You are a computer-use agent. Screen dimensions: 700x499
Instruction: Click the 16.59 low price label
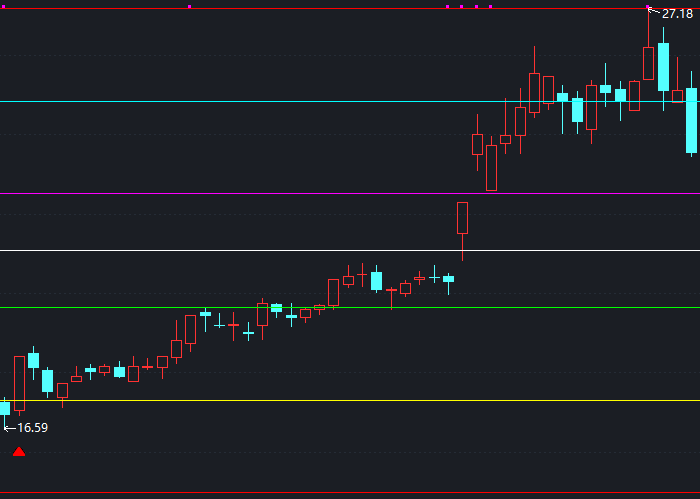[32, 428]
